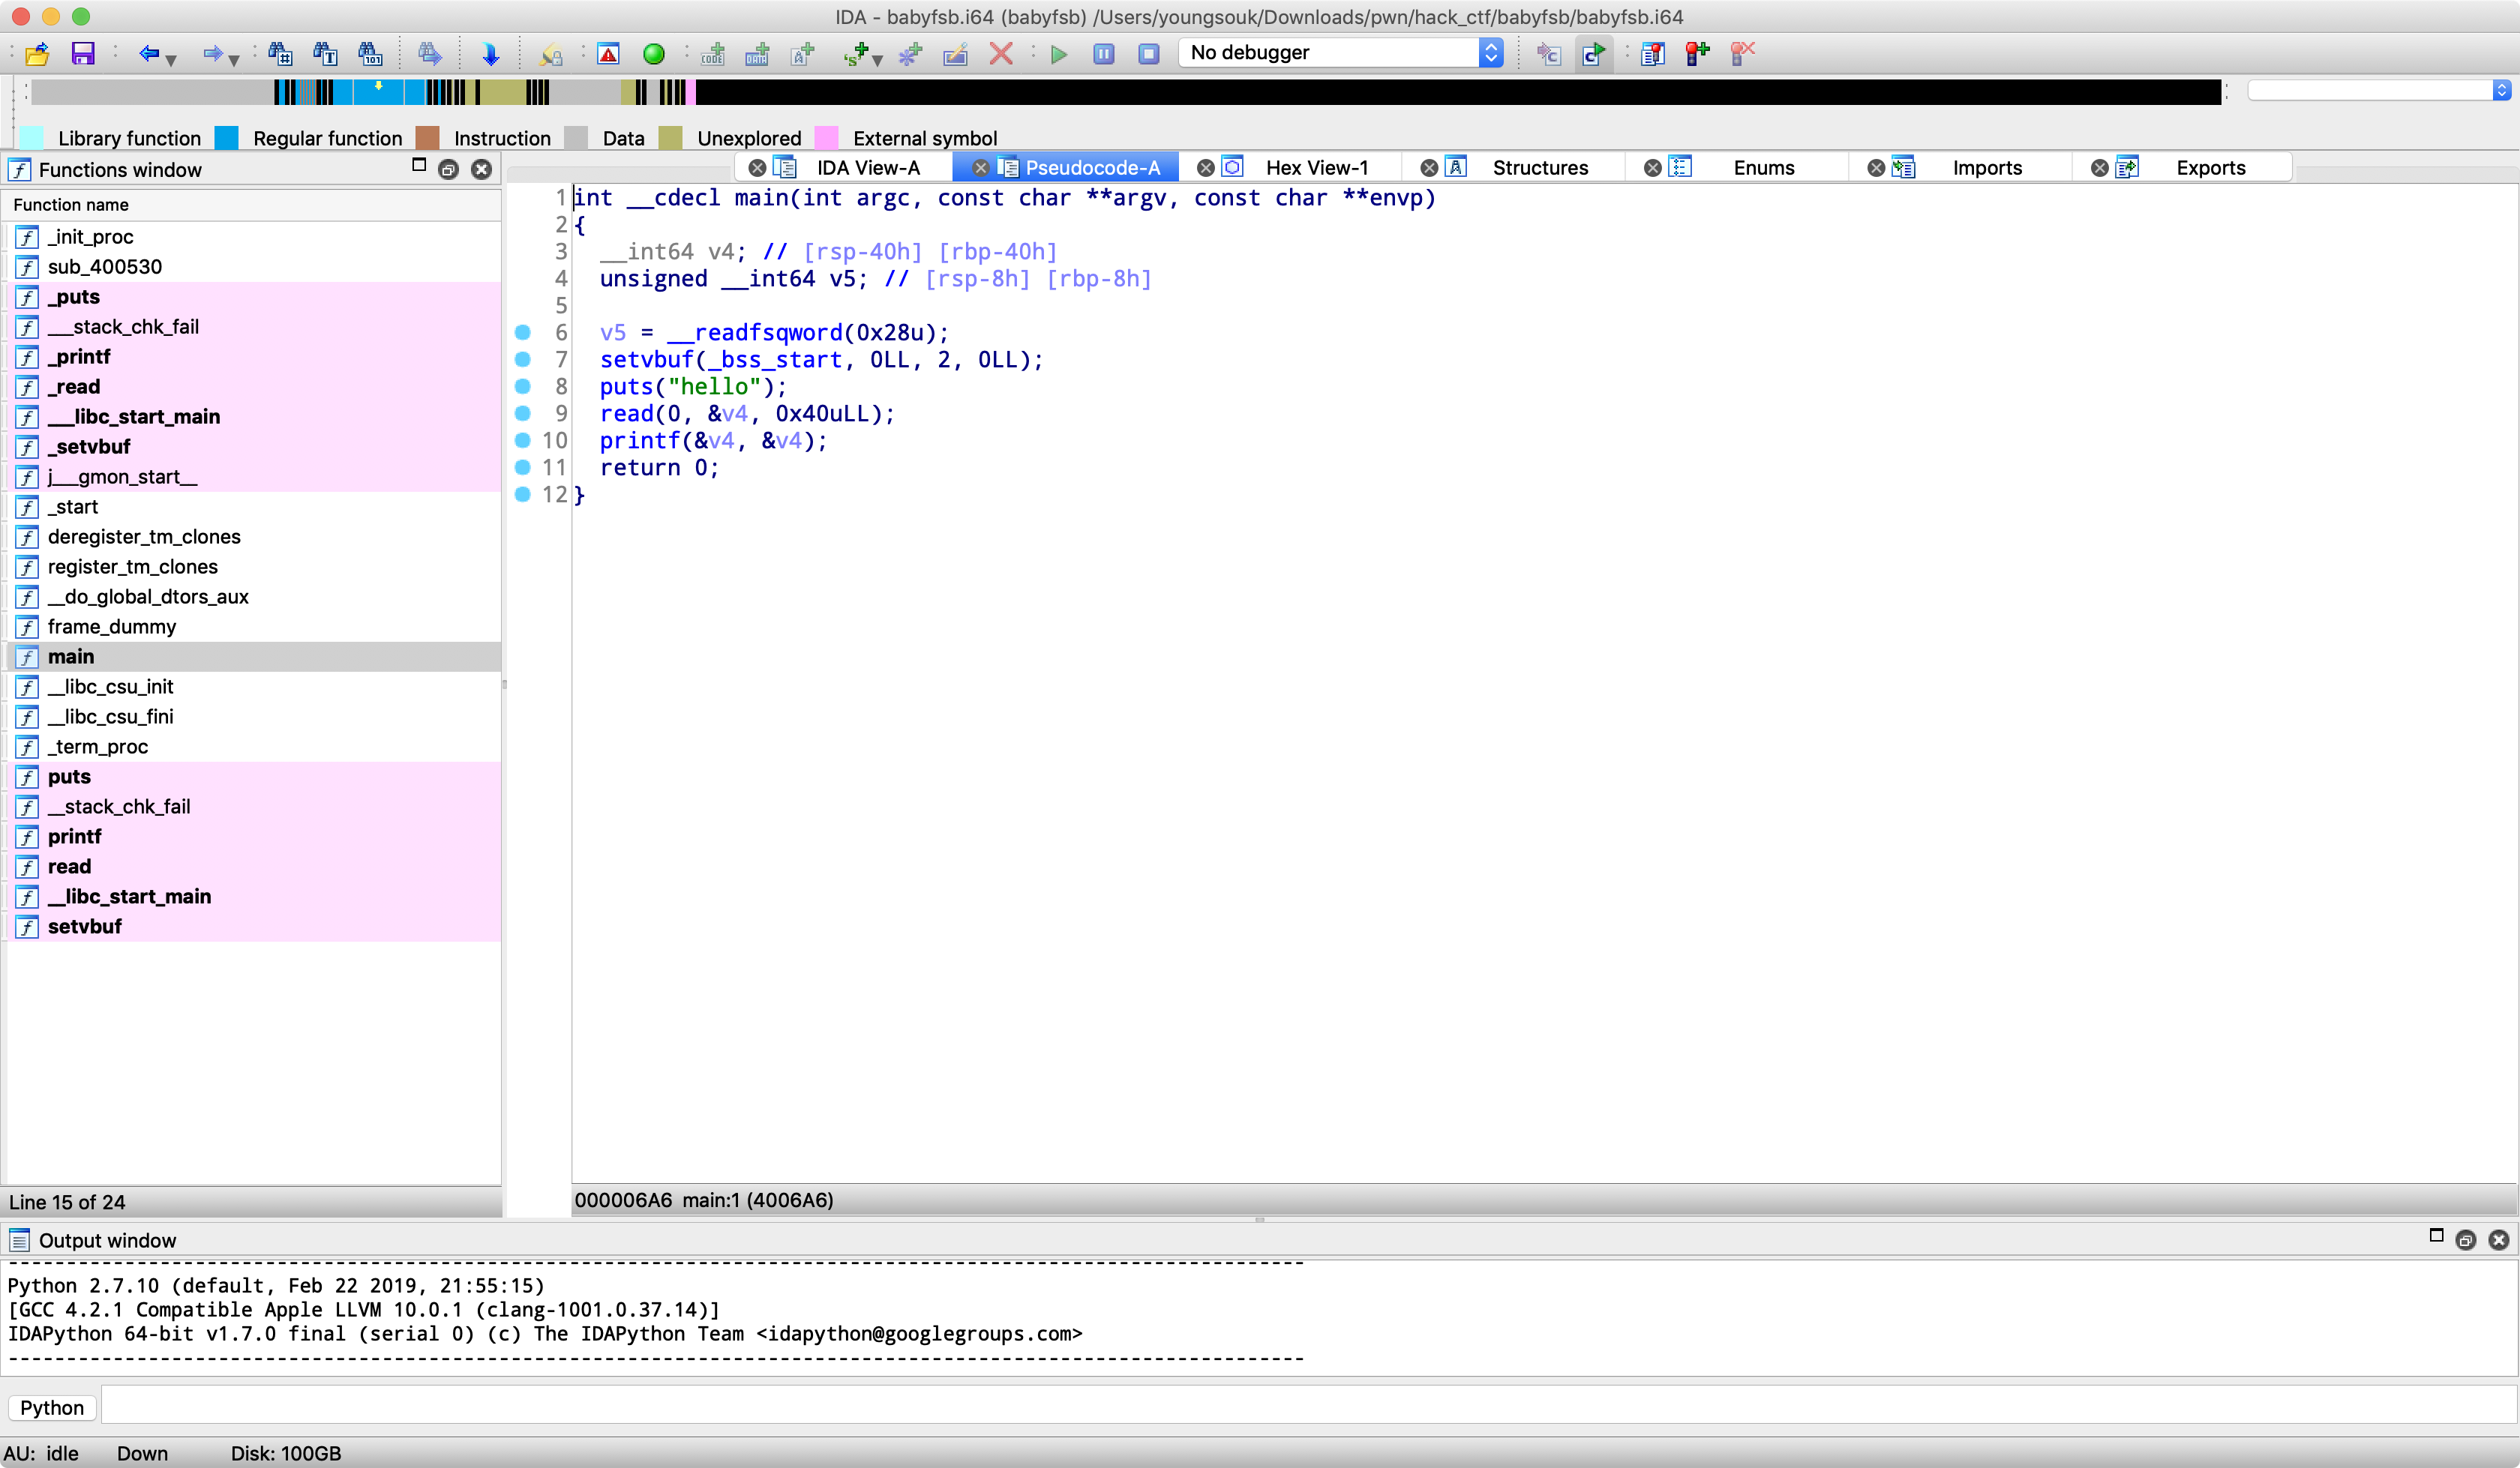Image resolution: width=2520 pixels, height=1468 pixels.
Task: Click the purple save floppy icon
Action: [83, 54]
